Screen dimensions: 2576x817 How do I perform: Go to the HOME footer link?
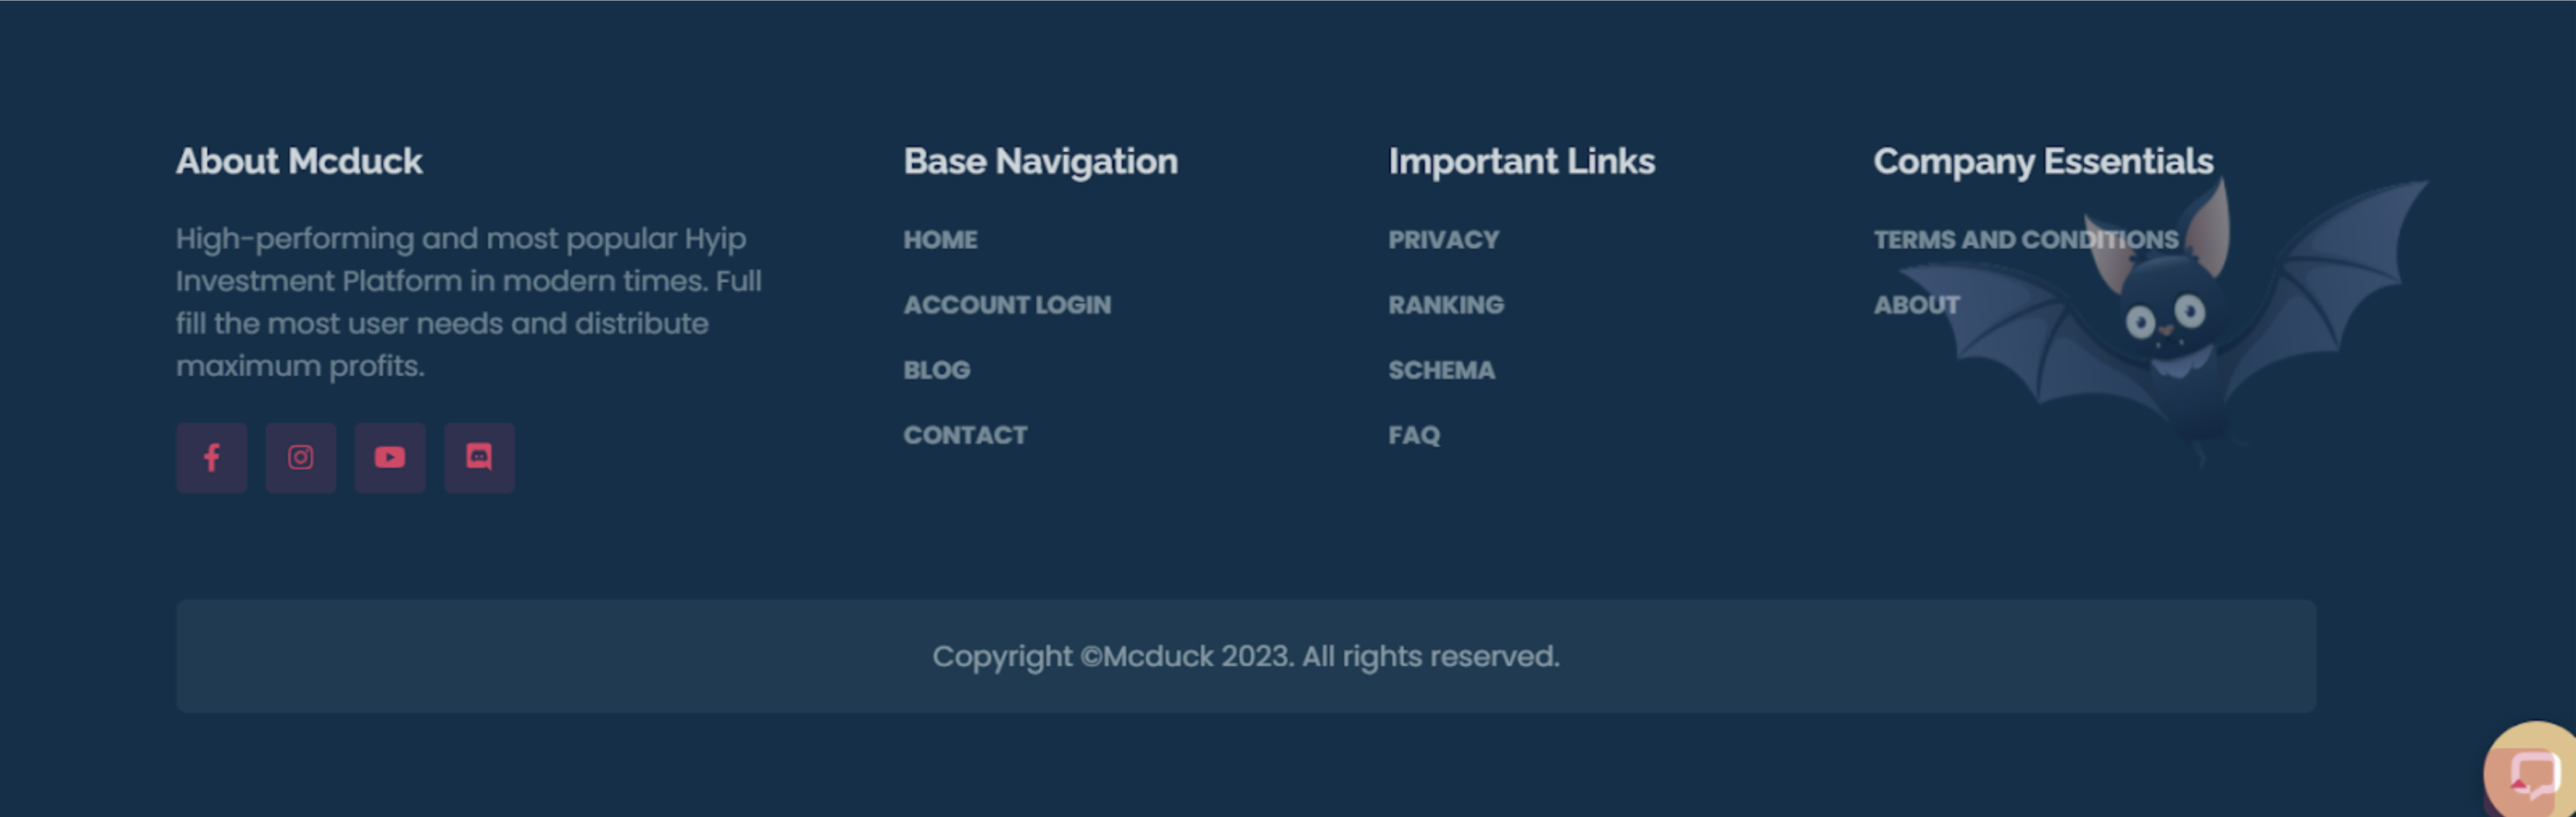(940, 240)
